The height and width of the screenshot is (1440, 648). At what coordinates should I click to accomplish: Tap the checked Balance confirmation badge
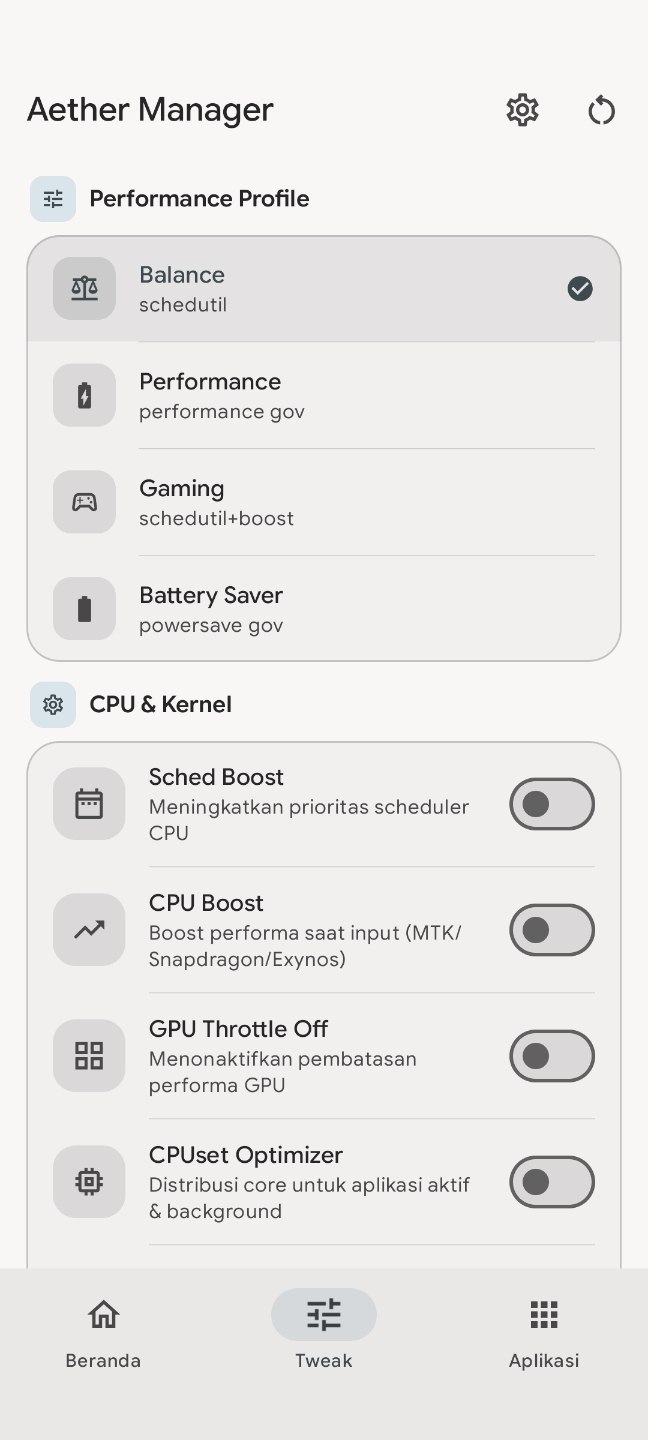point(580,288)
